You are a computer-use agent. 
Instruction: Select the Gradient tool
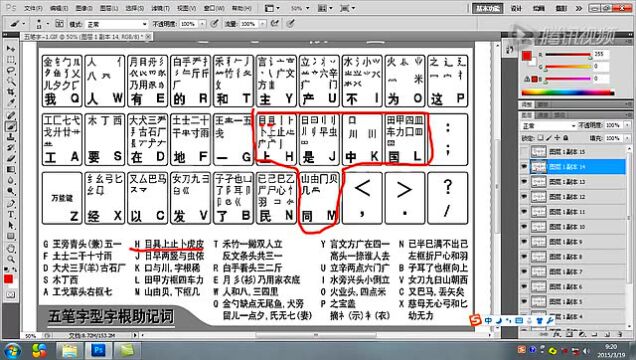pyautogui.click(x=11, y=169)
